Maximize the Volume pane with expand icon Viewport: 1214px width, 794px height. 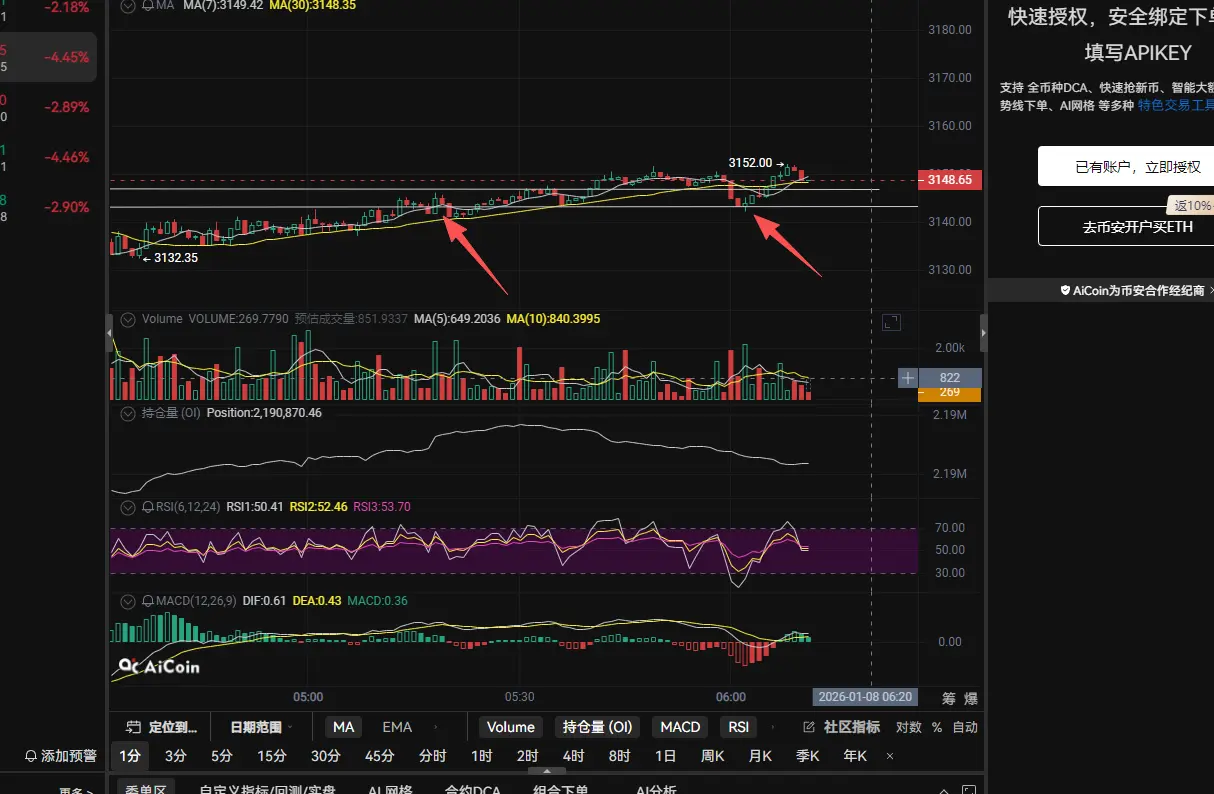(891, 322)
